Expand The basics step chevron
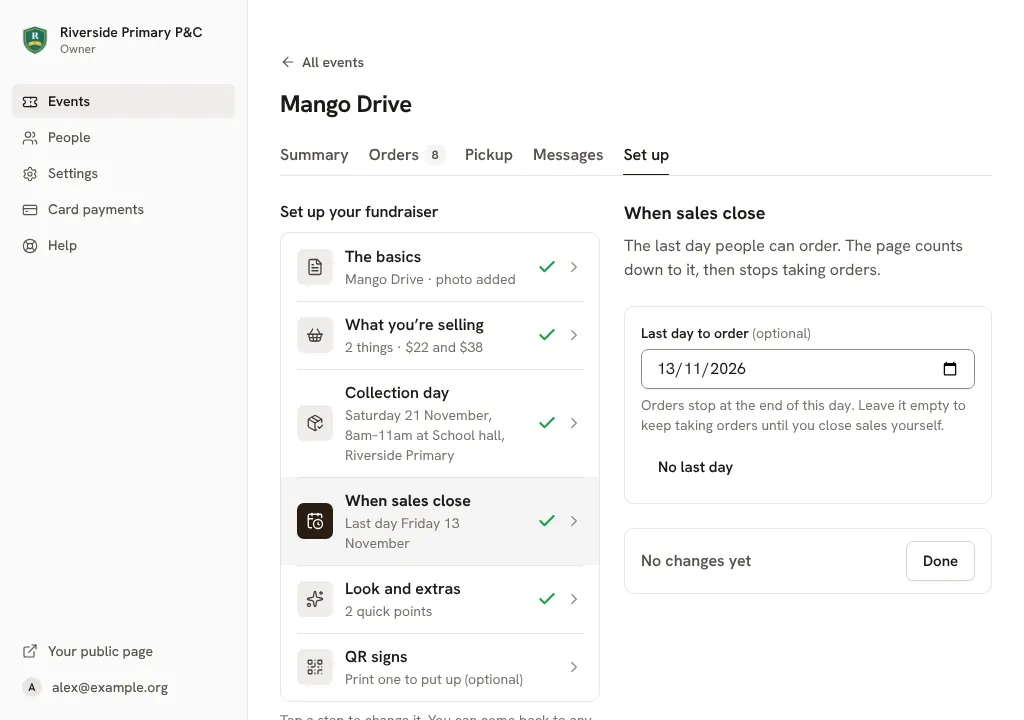 (573, 267)
